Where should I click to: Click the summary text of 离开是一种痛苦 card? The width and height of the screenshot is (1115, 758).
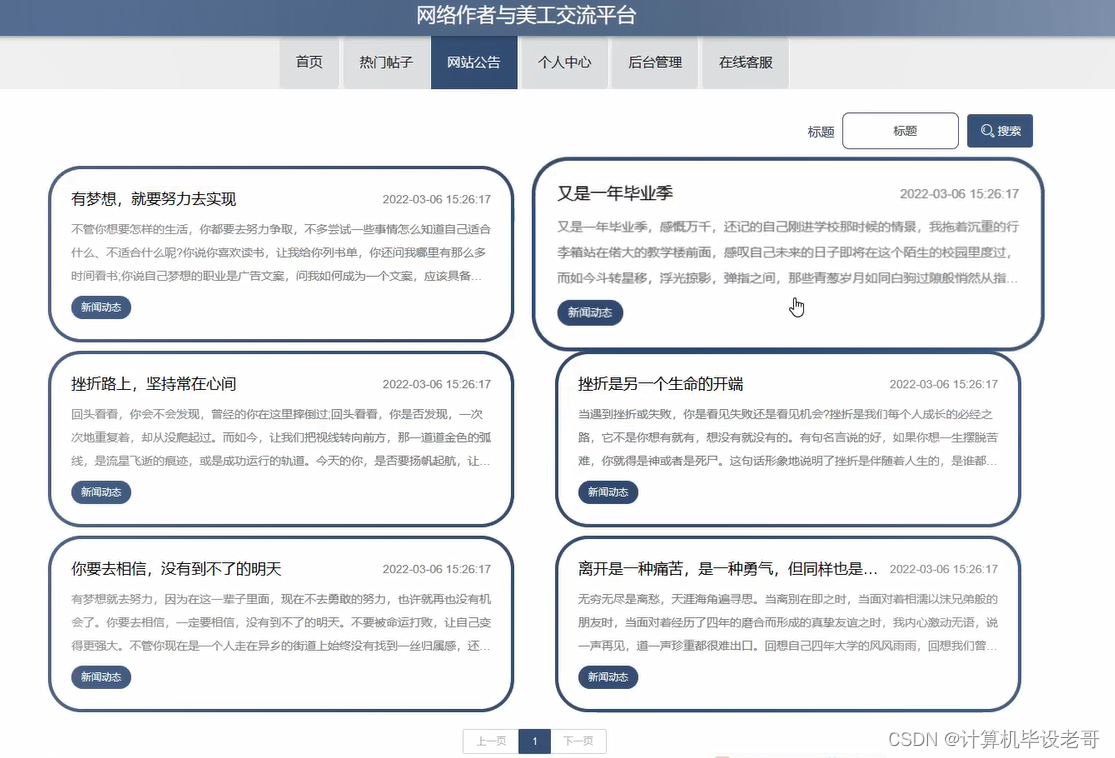(788, 622)
